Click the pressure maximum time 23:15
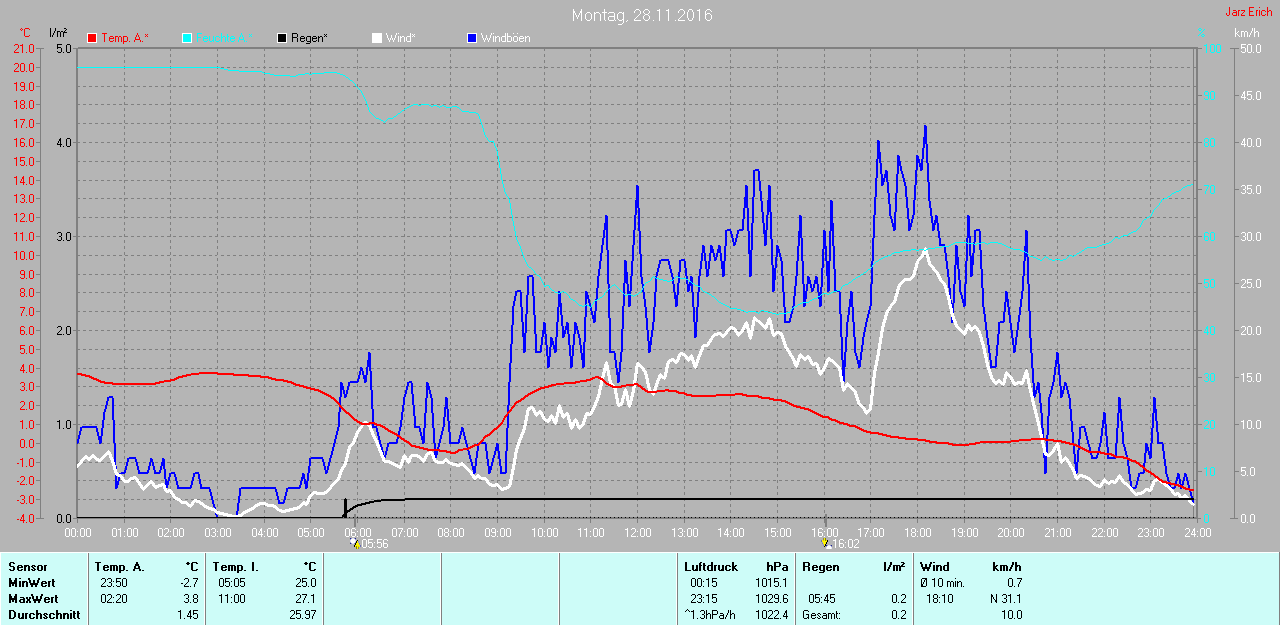The width and height of the screenshot is (1280, 625). [x=704, y=598]
